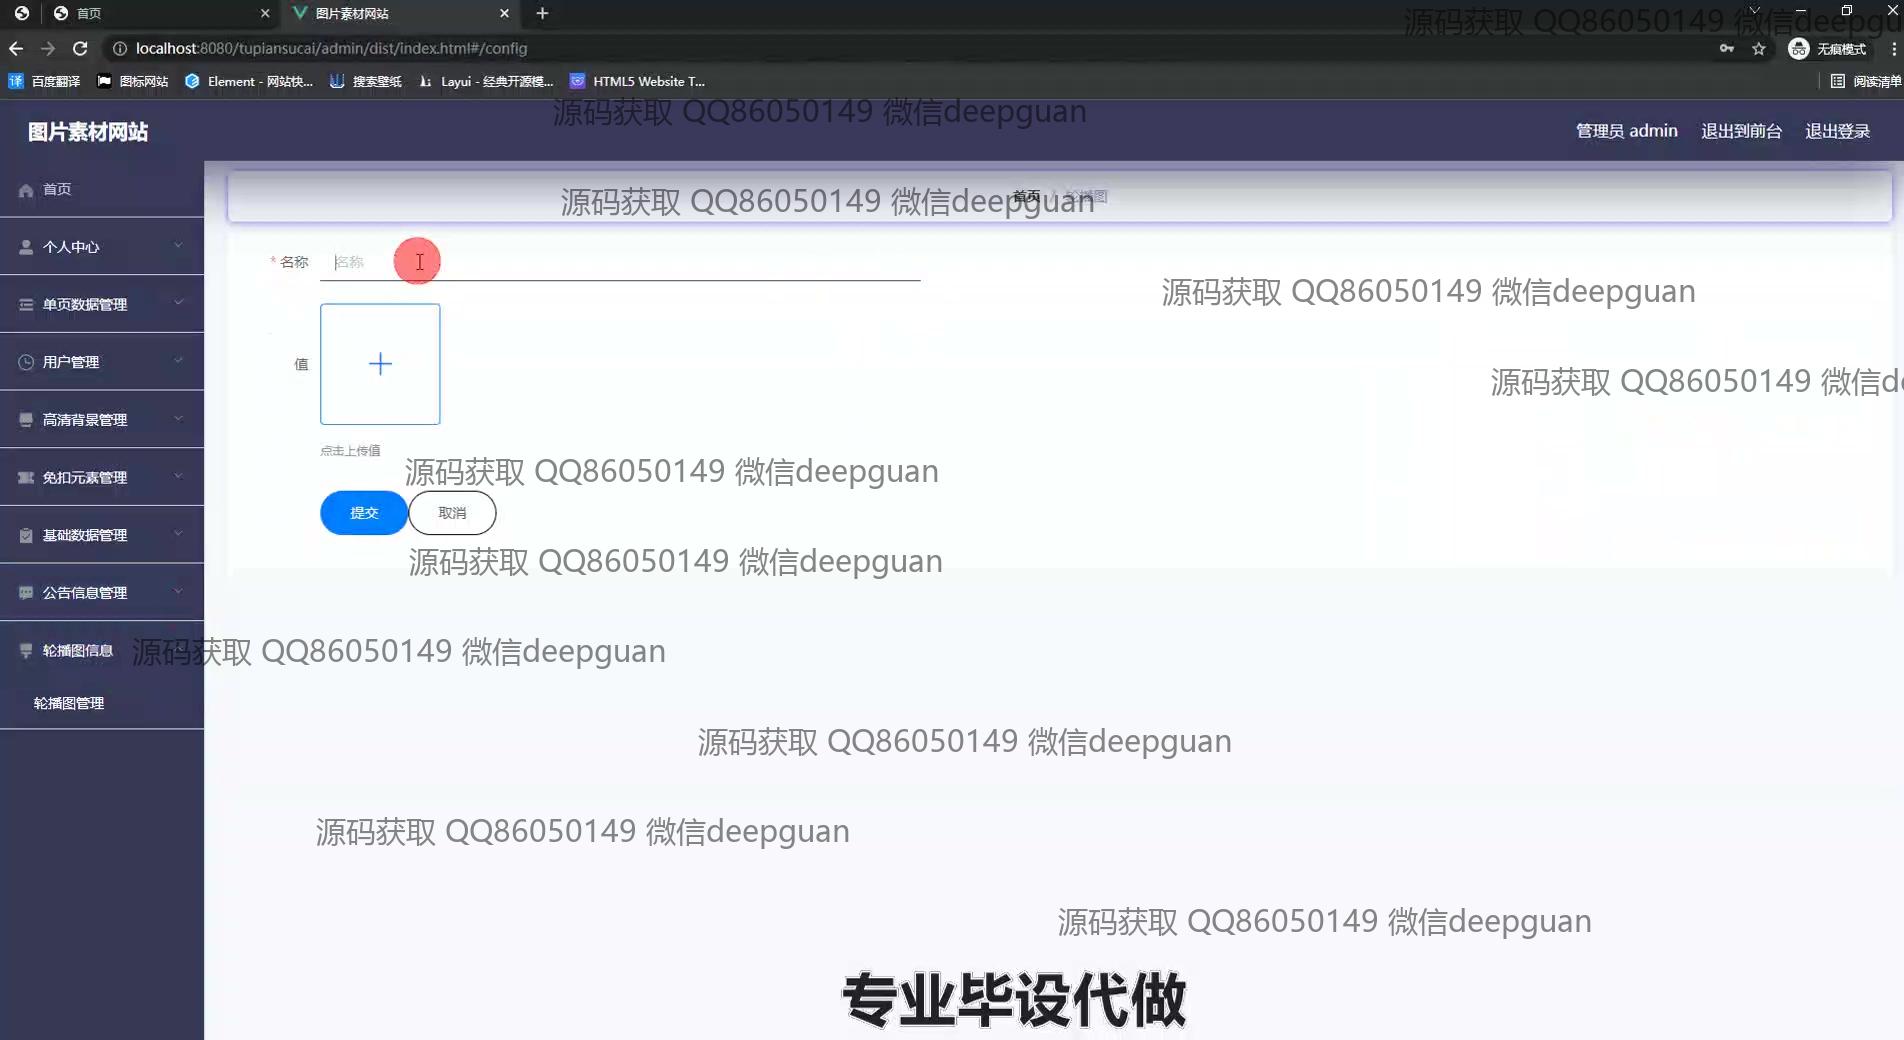Click the browser back arrow
The image size is (1904, 1040).
pos(16,48)
